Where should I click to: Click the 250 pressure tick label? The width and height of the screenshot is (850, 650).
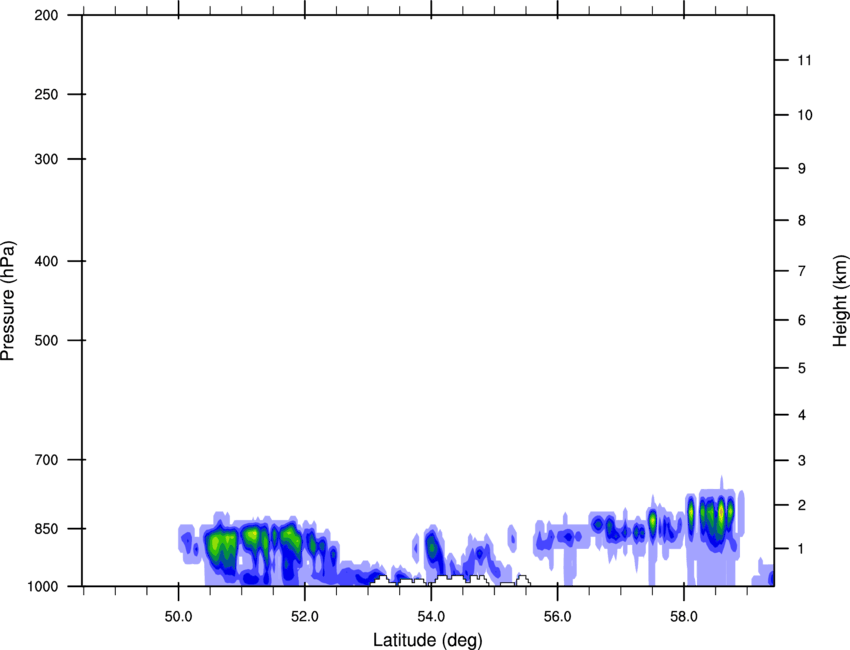(x=46, y=94)
